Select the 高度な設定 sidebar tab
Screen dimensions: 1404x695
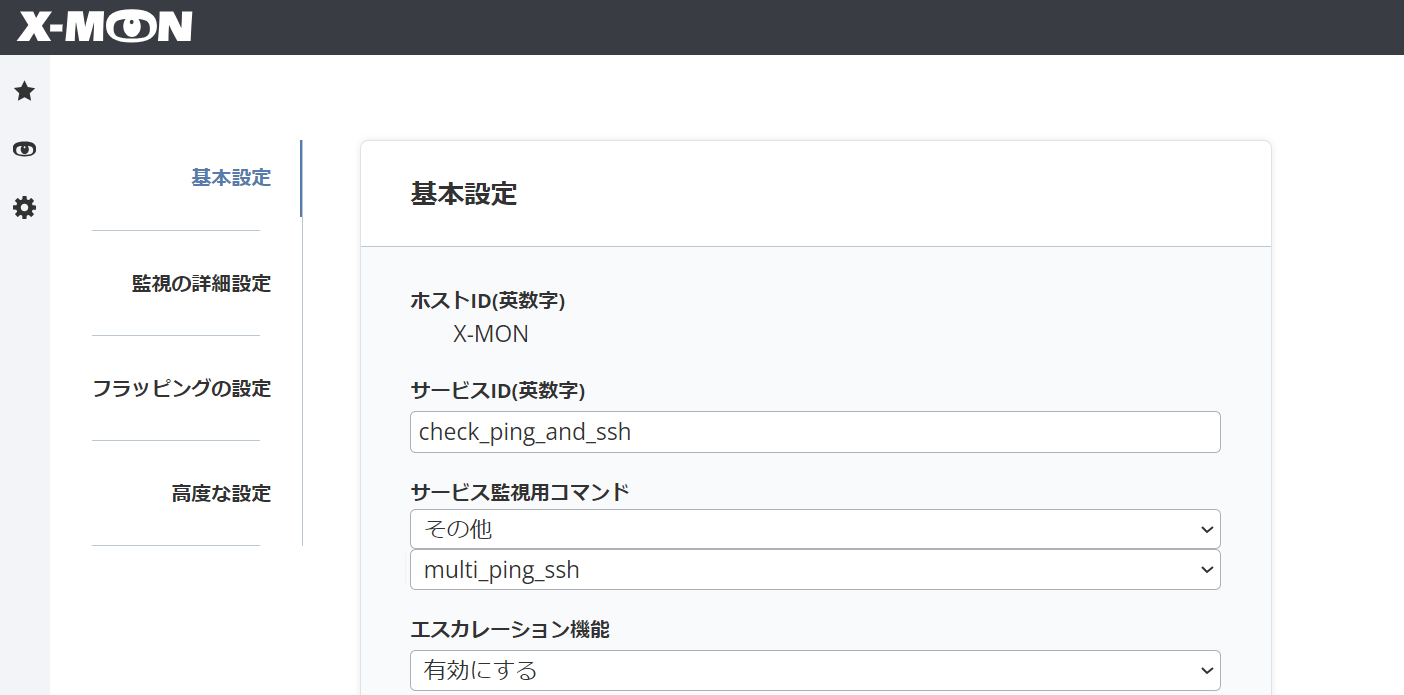221,494
